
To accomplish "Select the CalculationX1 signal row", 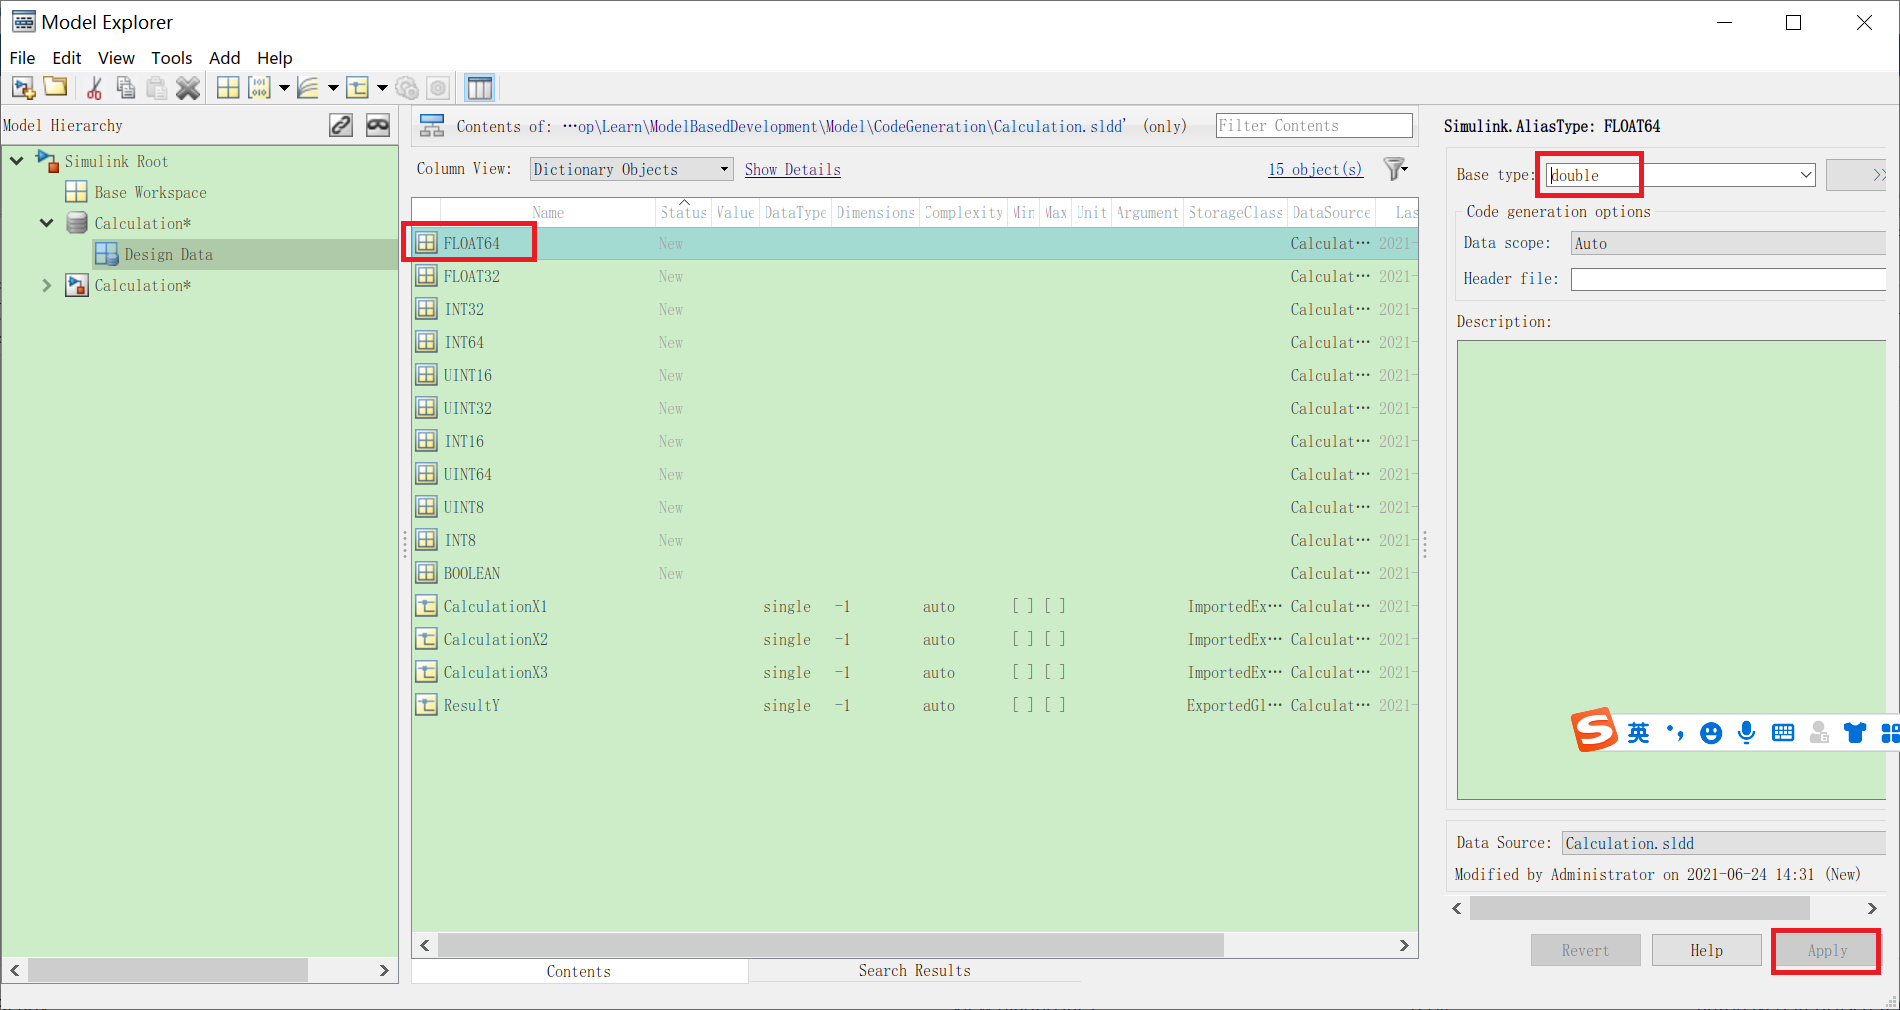I will pos(914,606).
